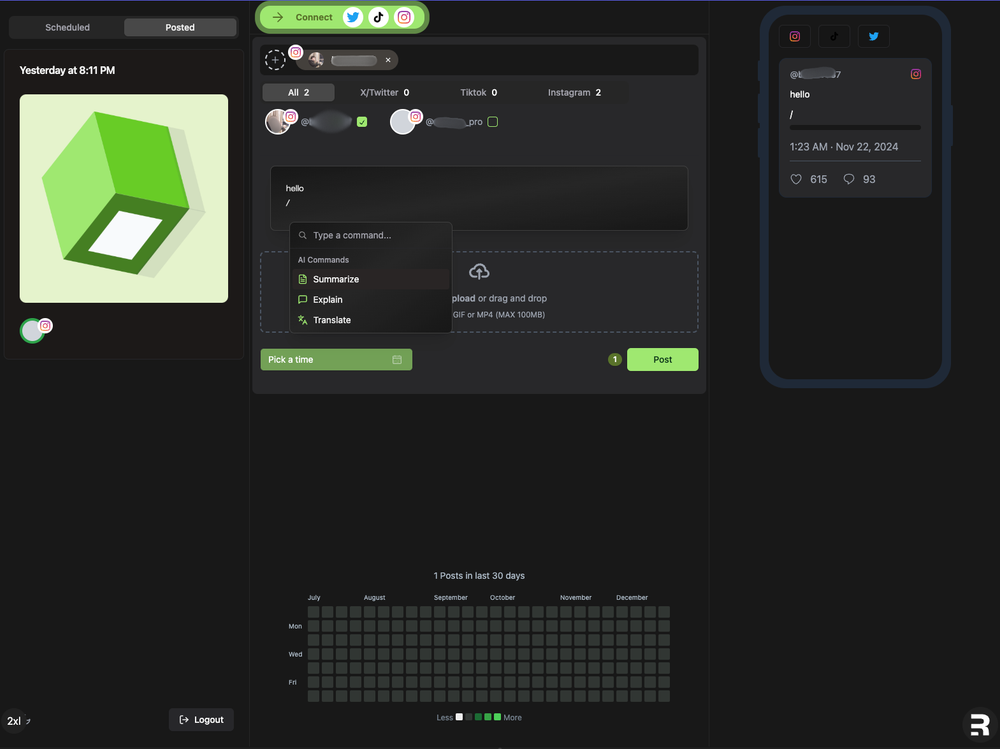The image size is (1000, 749).
Task: Select the TikTok icon in the Connect bar
Action: tap(378, 17)
